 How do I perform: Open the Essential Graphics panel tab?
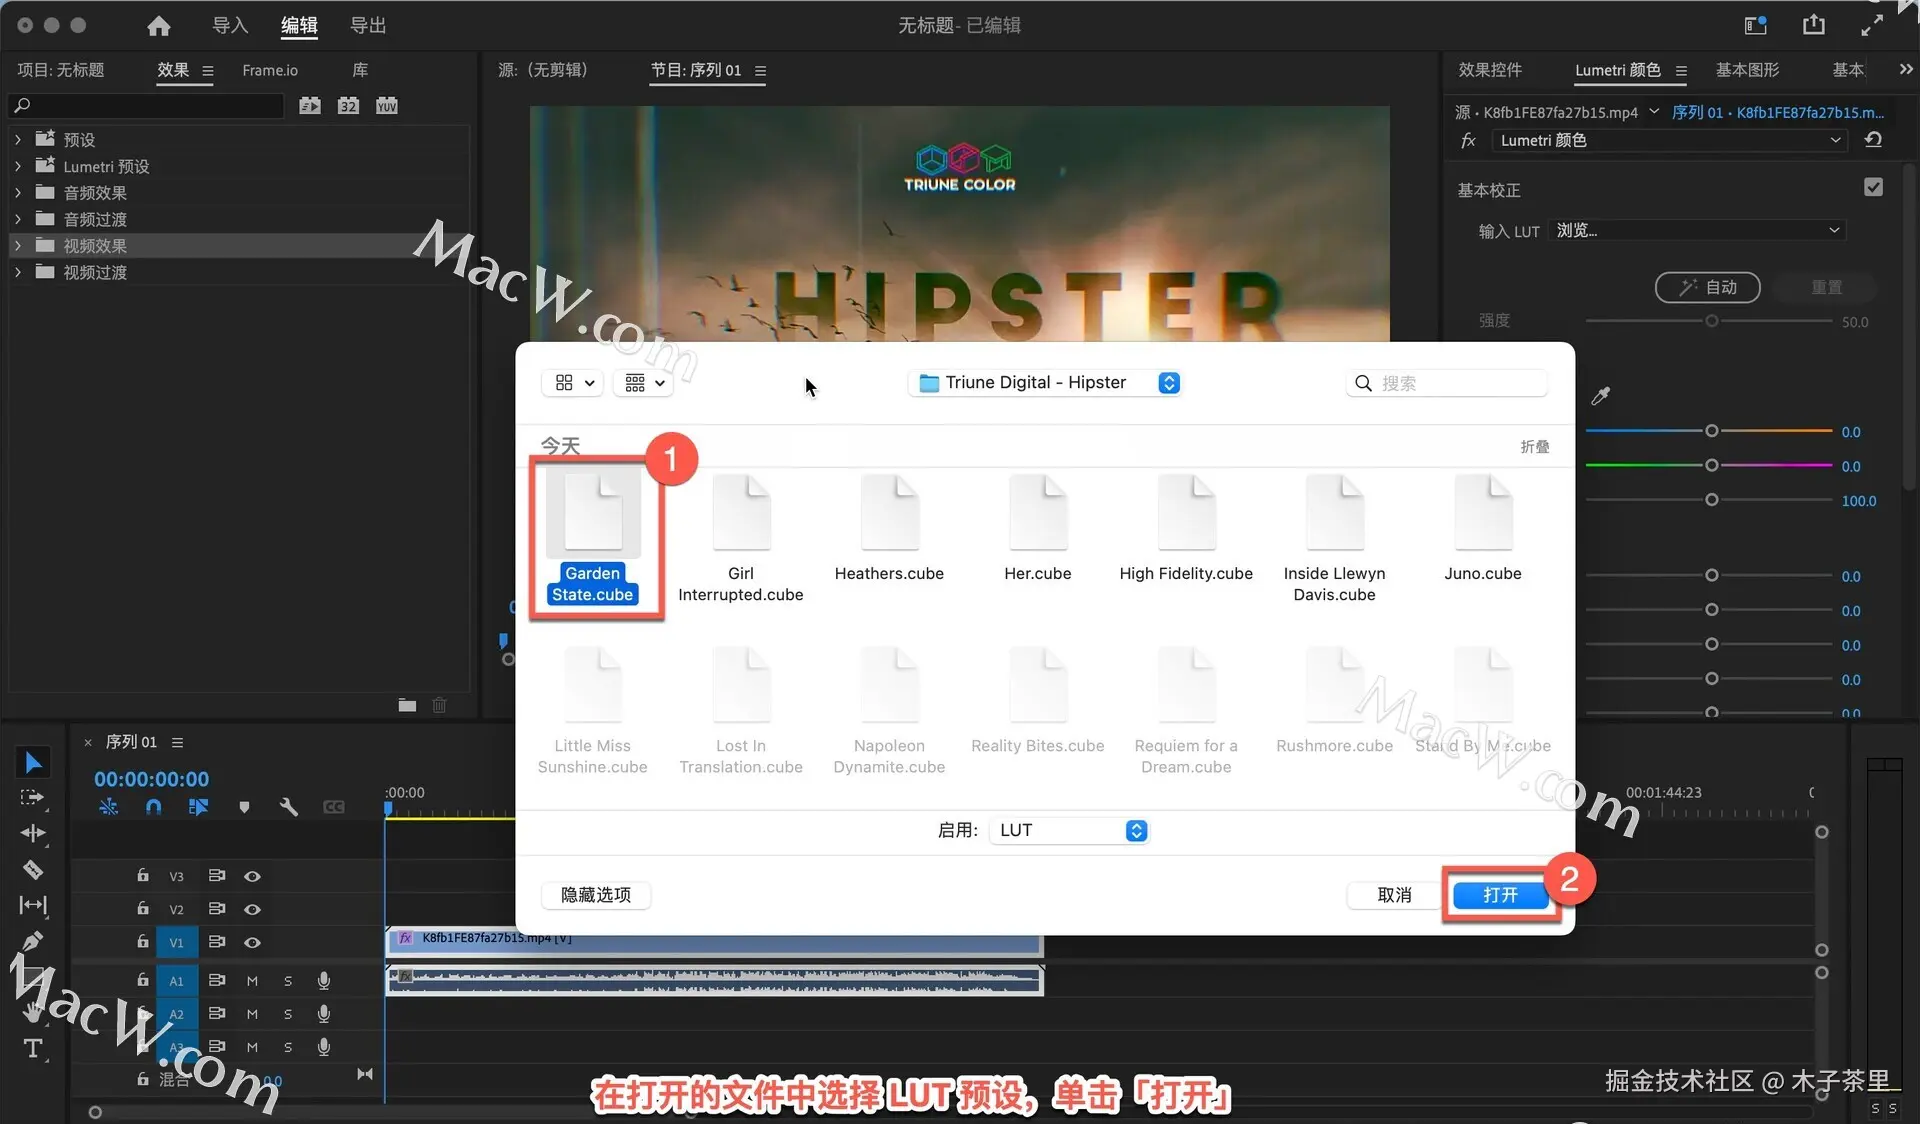1747,70
